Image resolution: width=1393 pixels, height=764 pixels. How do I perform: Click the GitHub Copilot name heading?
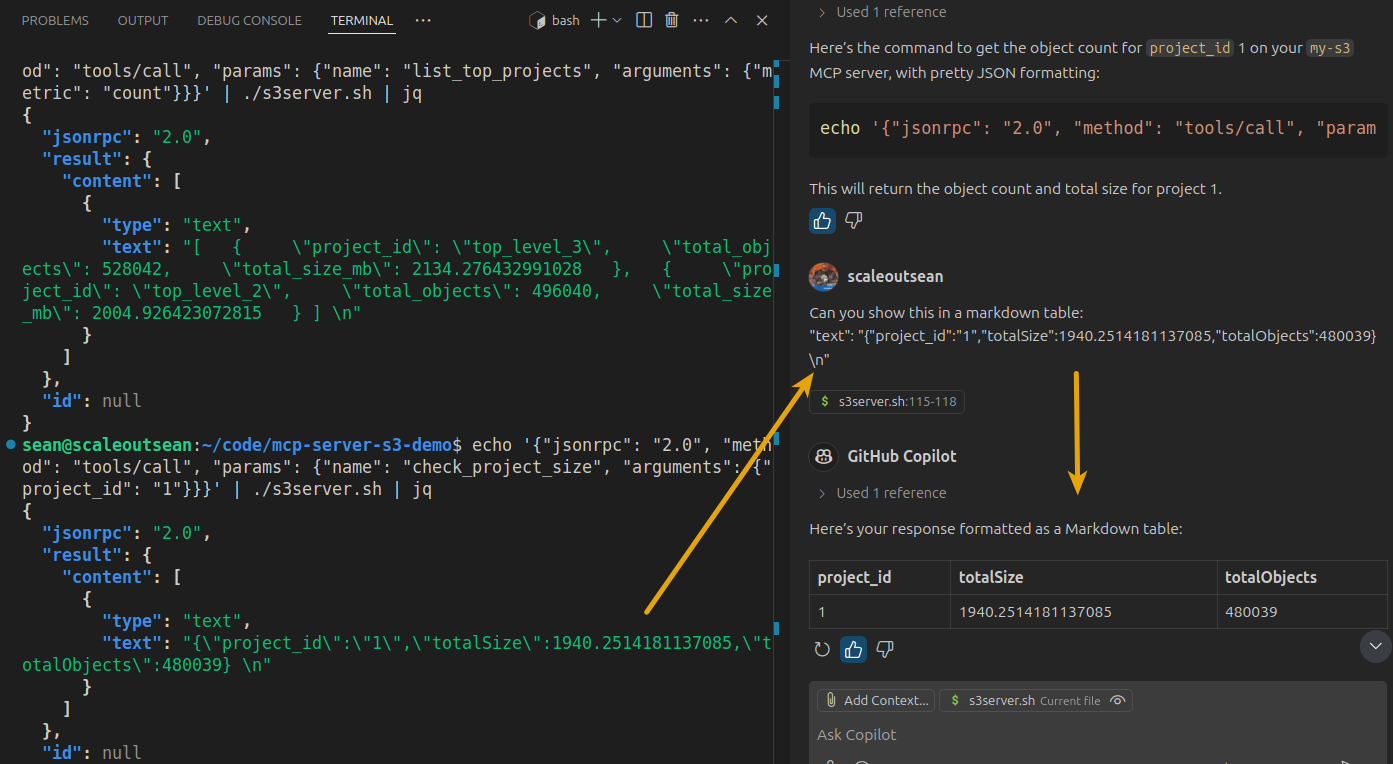pos(902,456)
